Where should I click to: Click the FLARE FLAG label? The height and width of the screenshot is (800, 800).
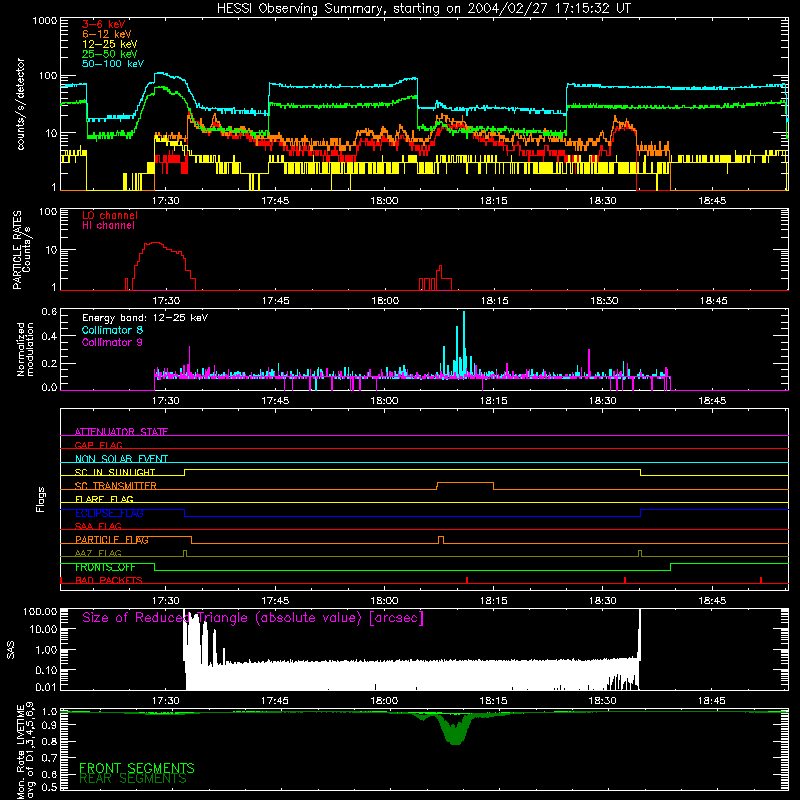tap(104, 499)
